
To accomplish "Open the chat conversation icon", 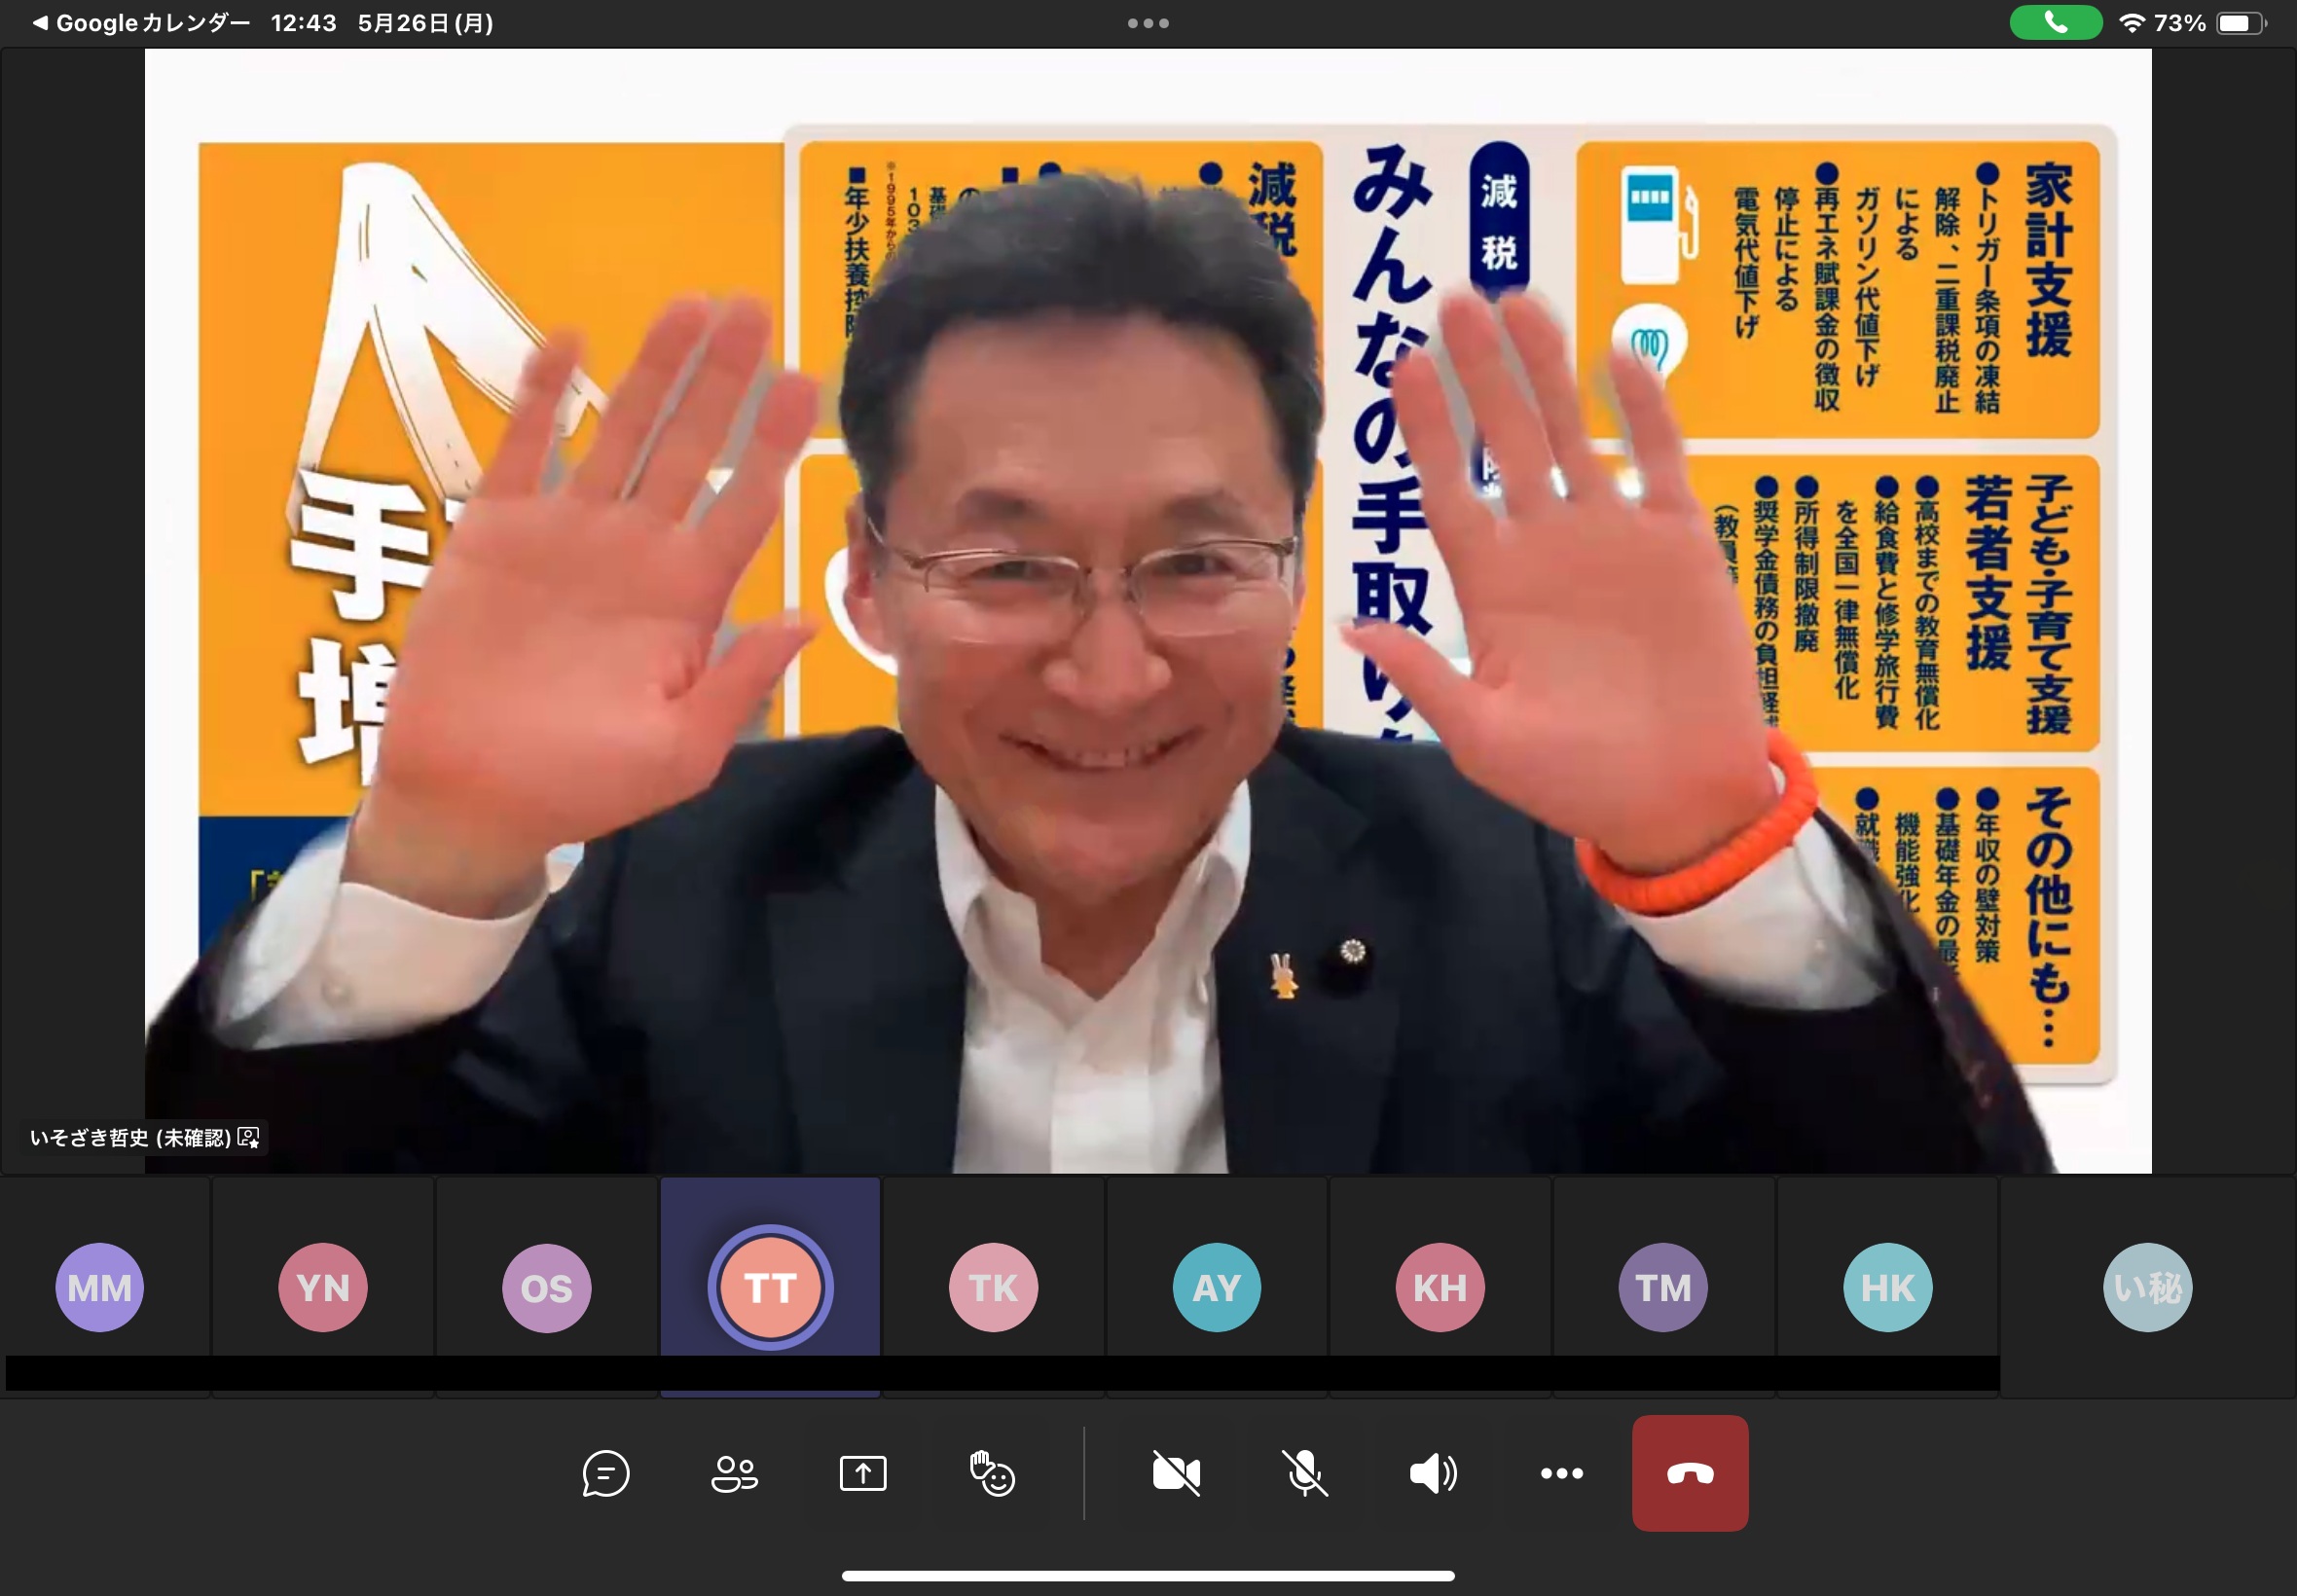I will [605, 1473].
